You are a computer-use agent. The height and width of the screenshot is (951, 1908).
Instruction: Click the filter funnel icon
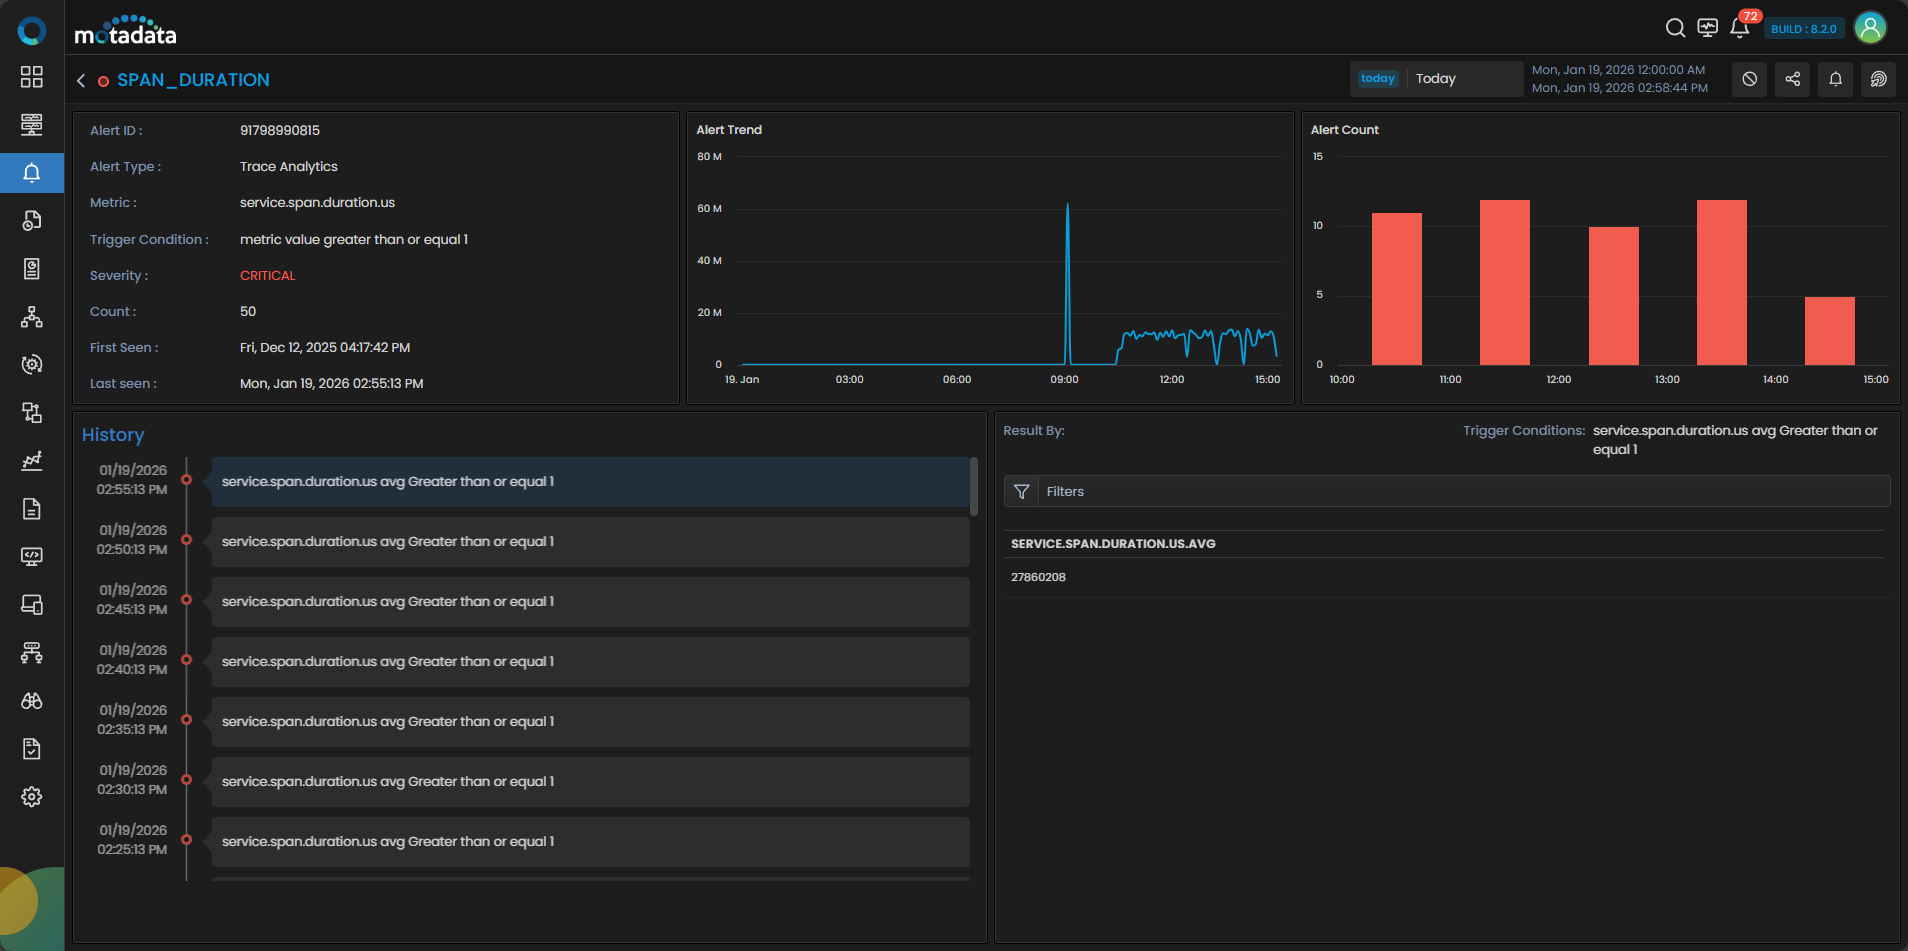click(1021, 491)
